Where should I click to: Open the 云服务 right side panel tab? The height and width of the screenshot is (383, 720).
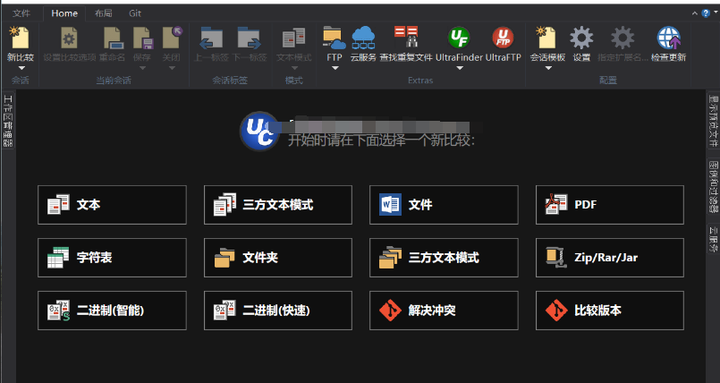(x=713, y=239)
